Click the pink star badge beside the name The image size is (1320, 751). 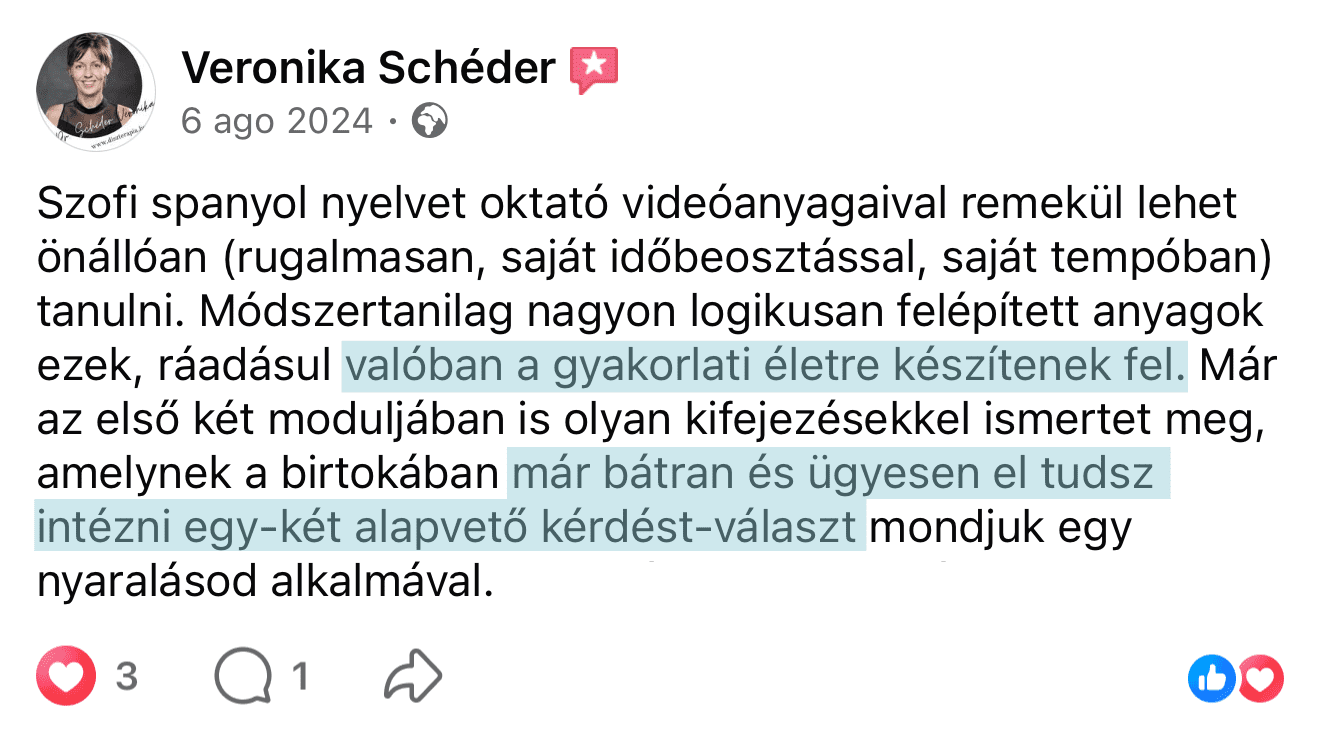pyautogui.click(x=594, y=69)
